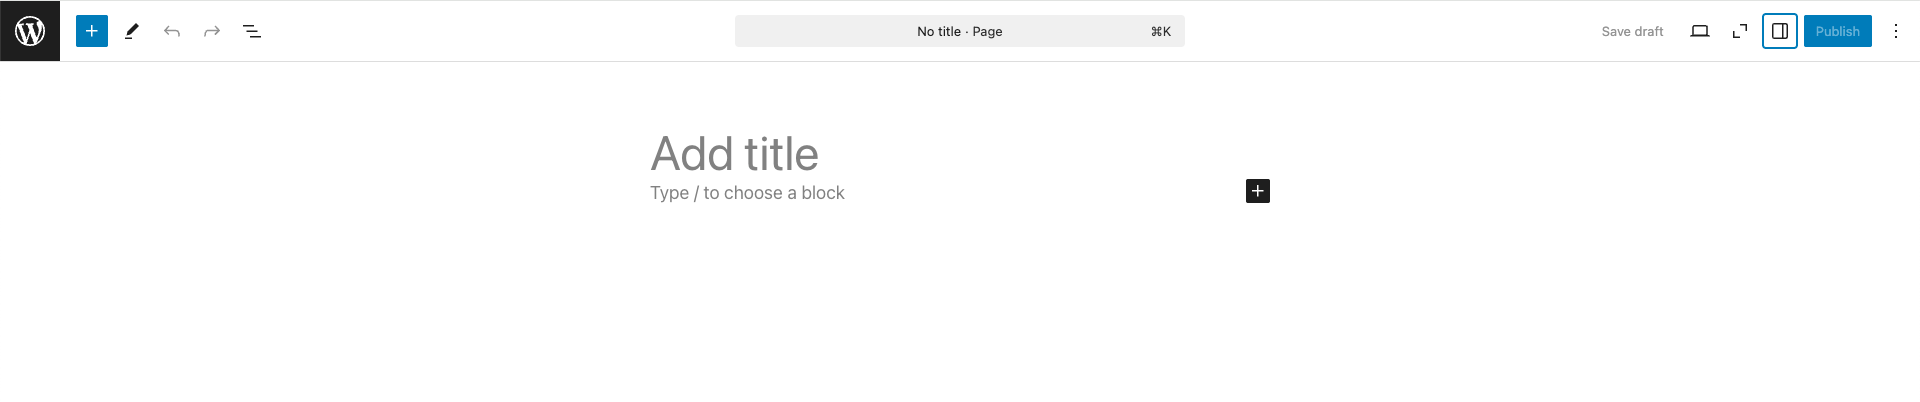Publish the page
This screenshot has height=402, width=1920.
(1837, 31)
